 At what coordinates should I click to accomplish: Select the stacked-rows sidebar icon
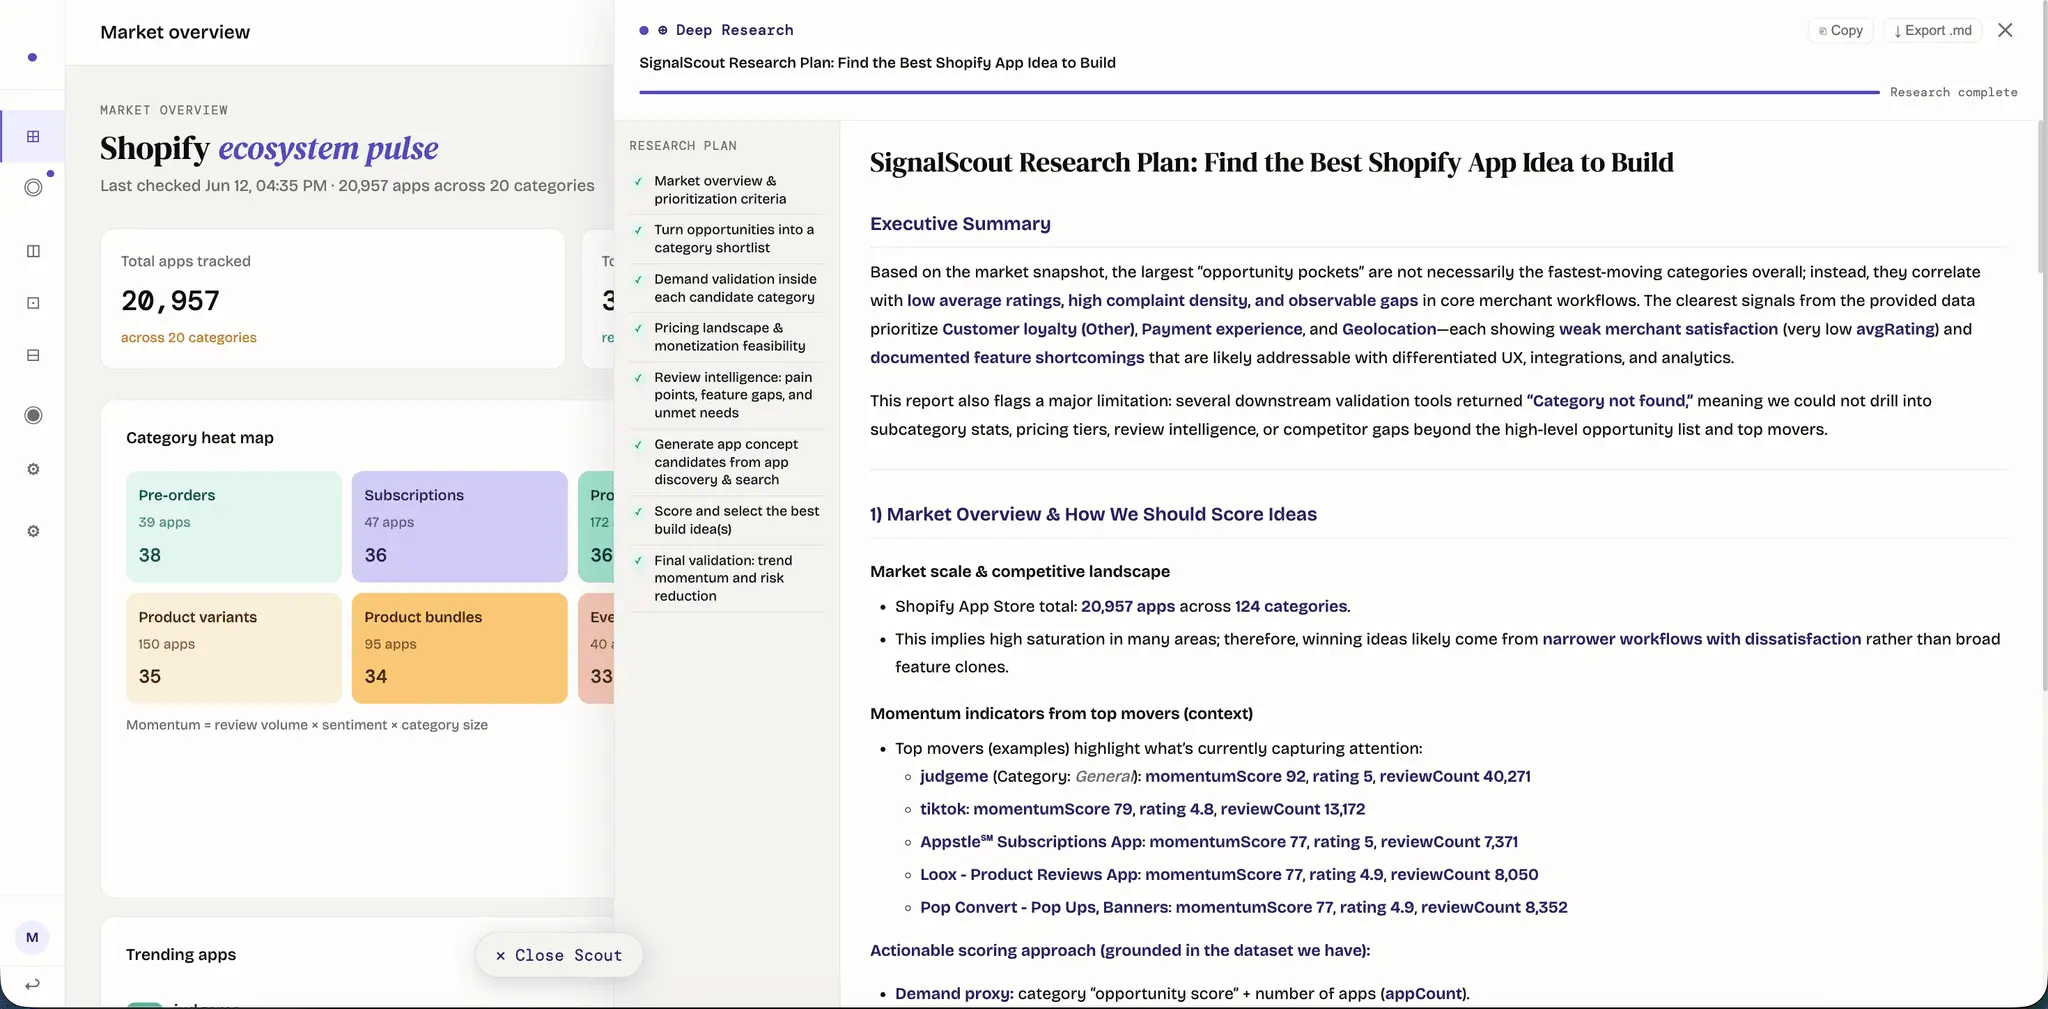click(33, 355)
